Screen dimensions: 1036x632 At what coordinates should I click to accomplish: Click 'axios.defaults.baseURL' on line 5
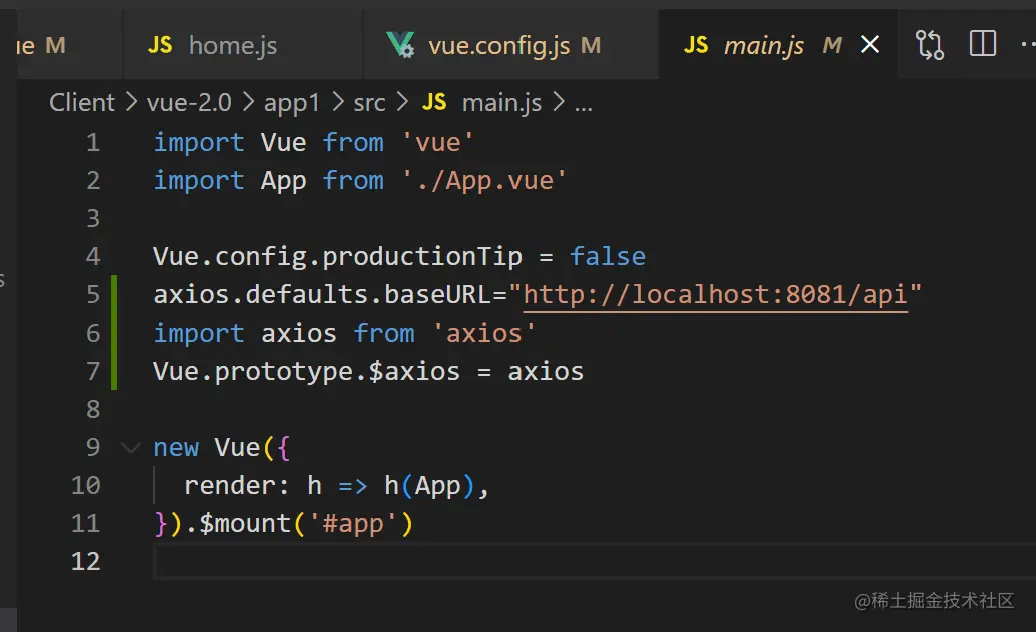click(322, 295)
